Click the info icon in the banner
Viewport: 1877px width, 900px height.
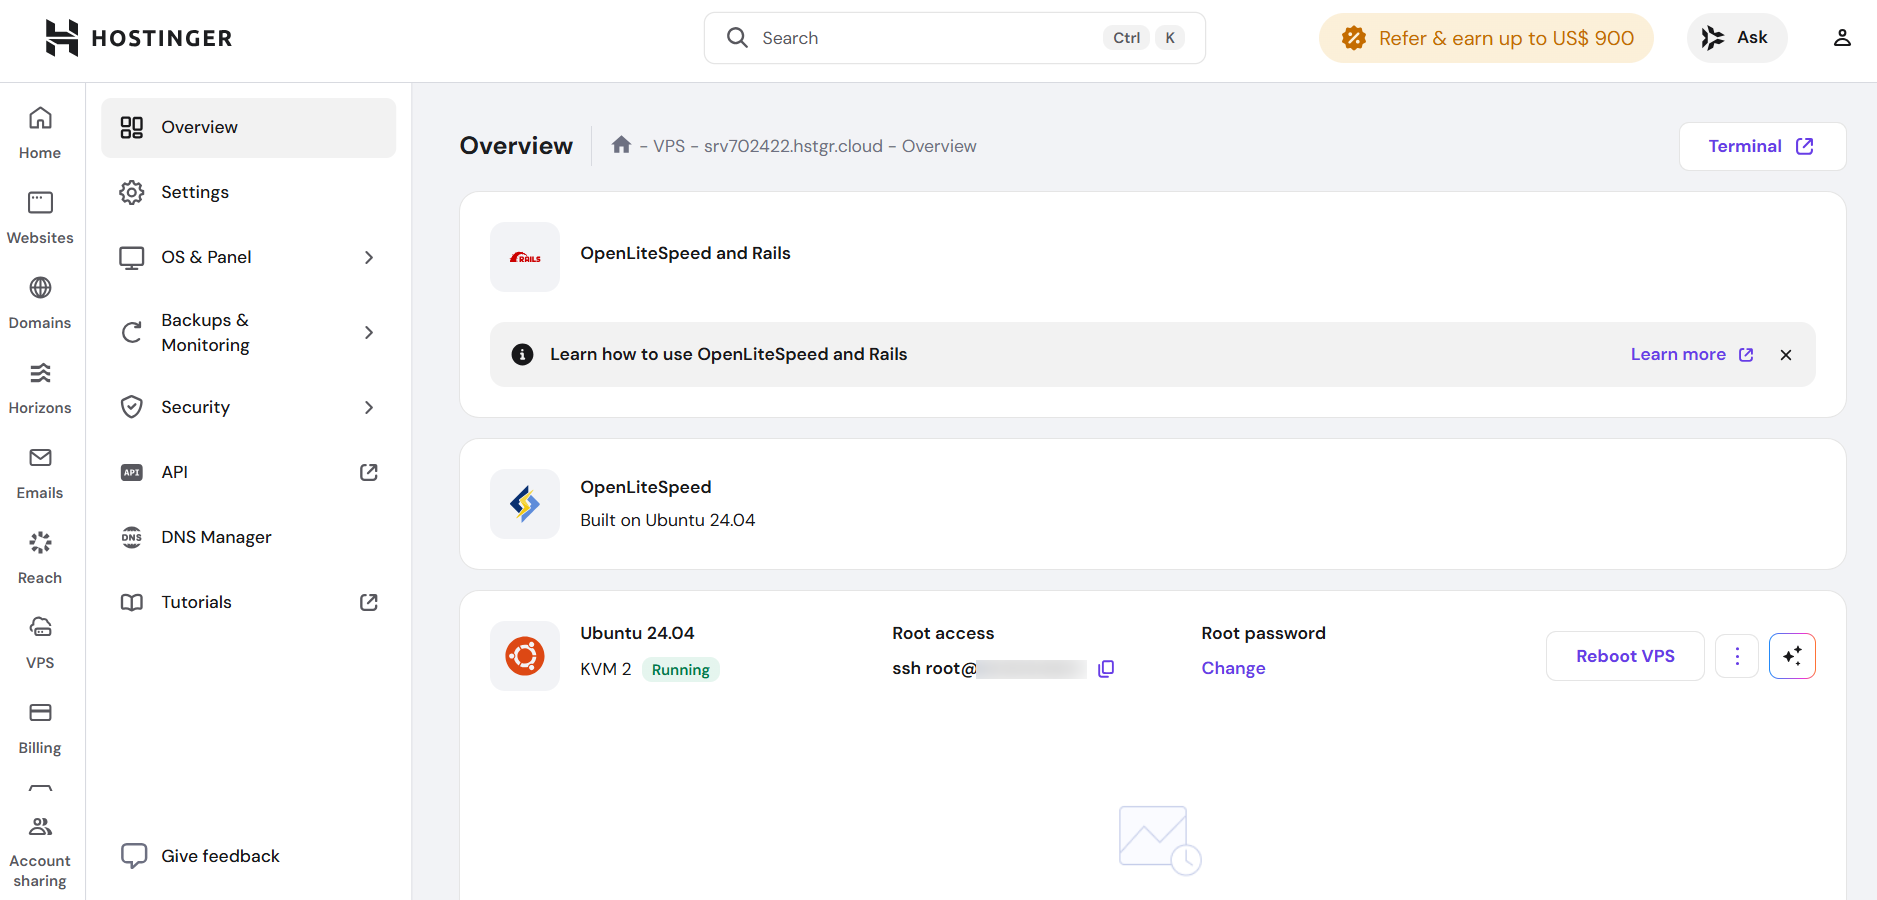[x=522, y=354]
